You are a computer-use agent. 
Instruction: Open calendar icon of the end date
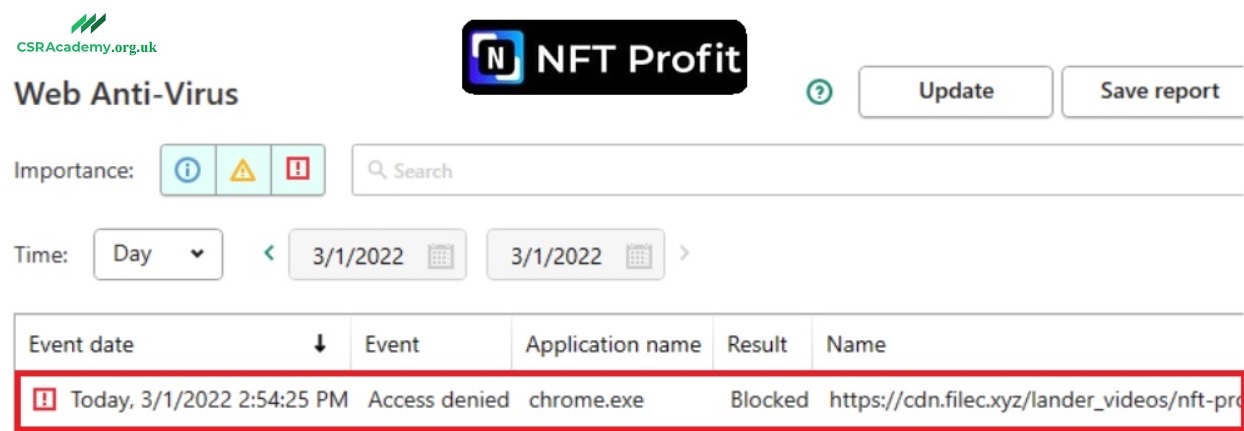(x=638, y=256)
